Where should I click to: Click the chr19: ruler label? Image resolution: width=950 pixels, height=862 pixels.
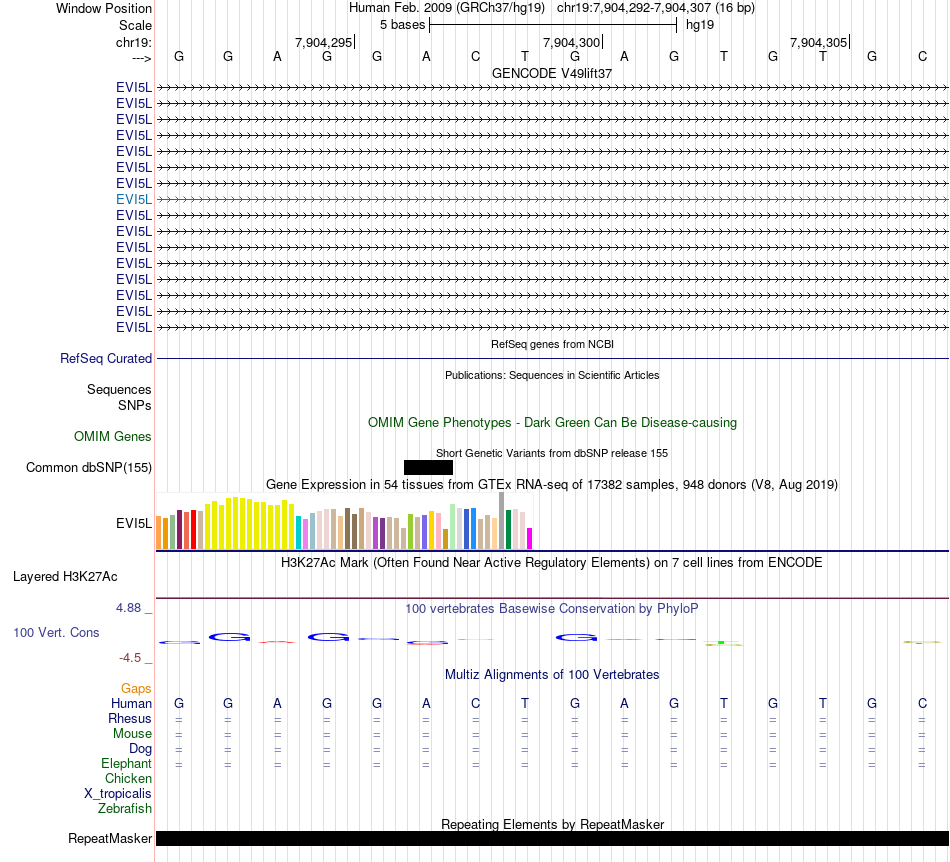coord(134,42)
